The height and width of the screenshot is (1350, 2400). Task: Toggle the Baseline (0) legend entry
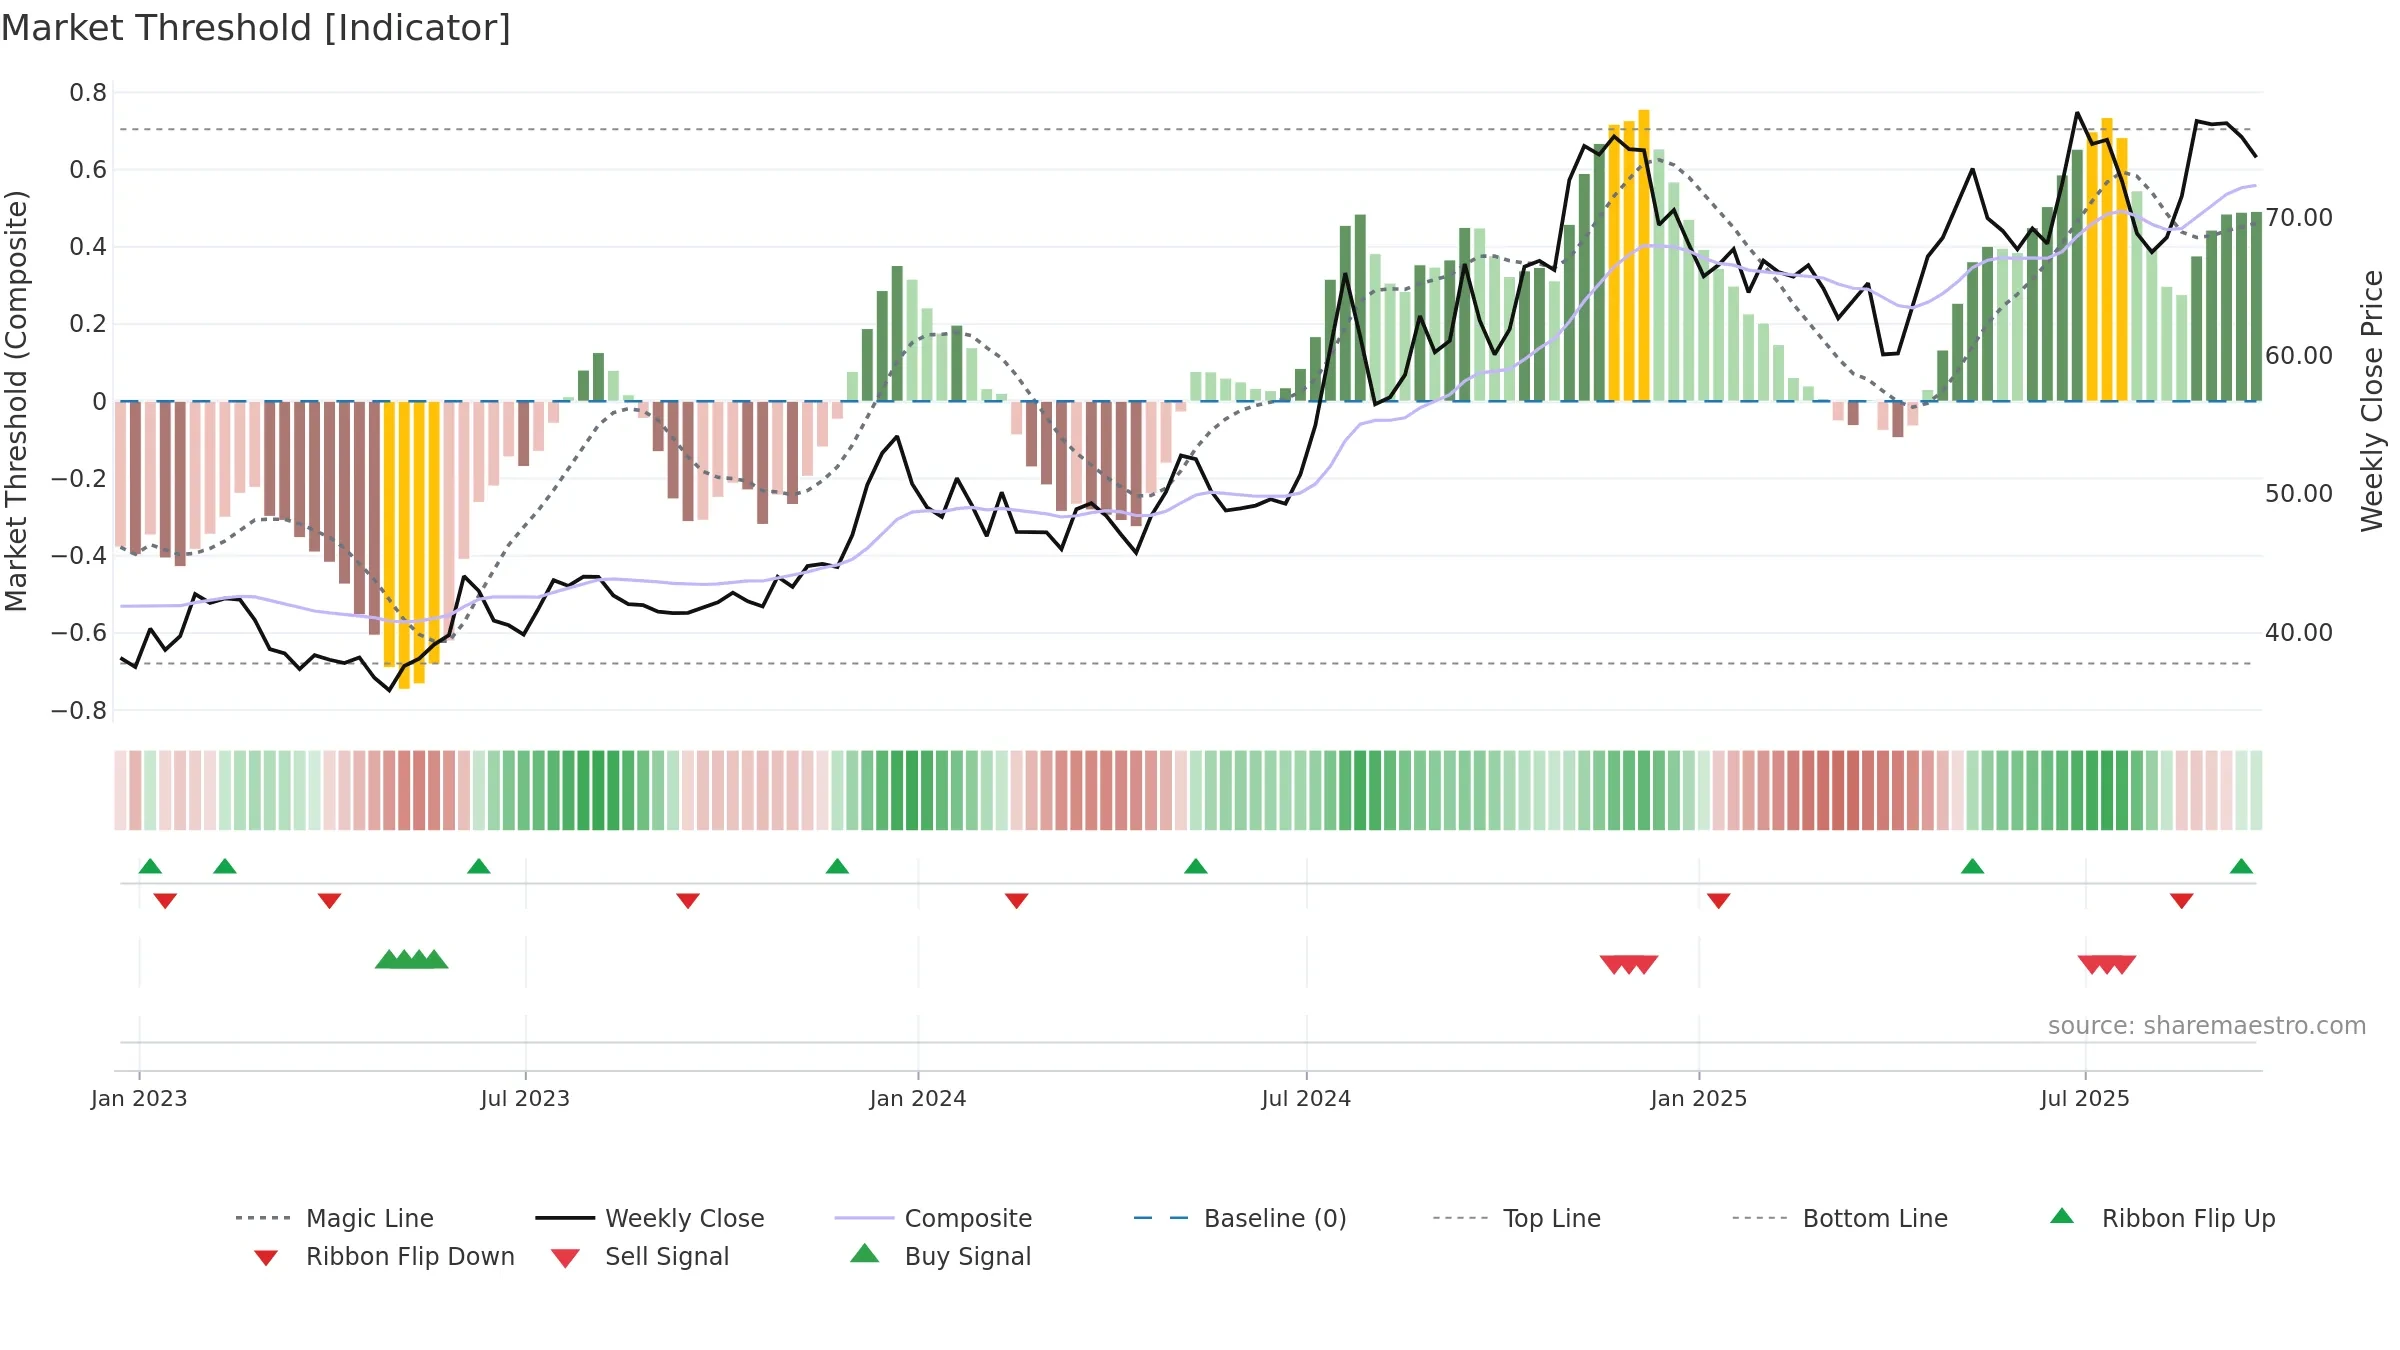(x=1240, y=1218)
